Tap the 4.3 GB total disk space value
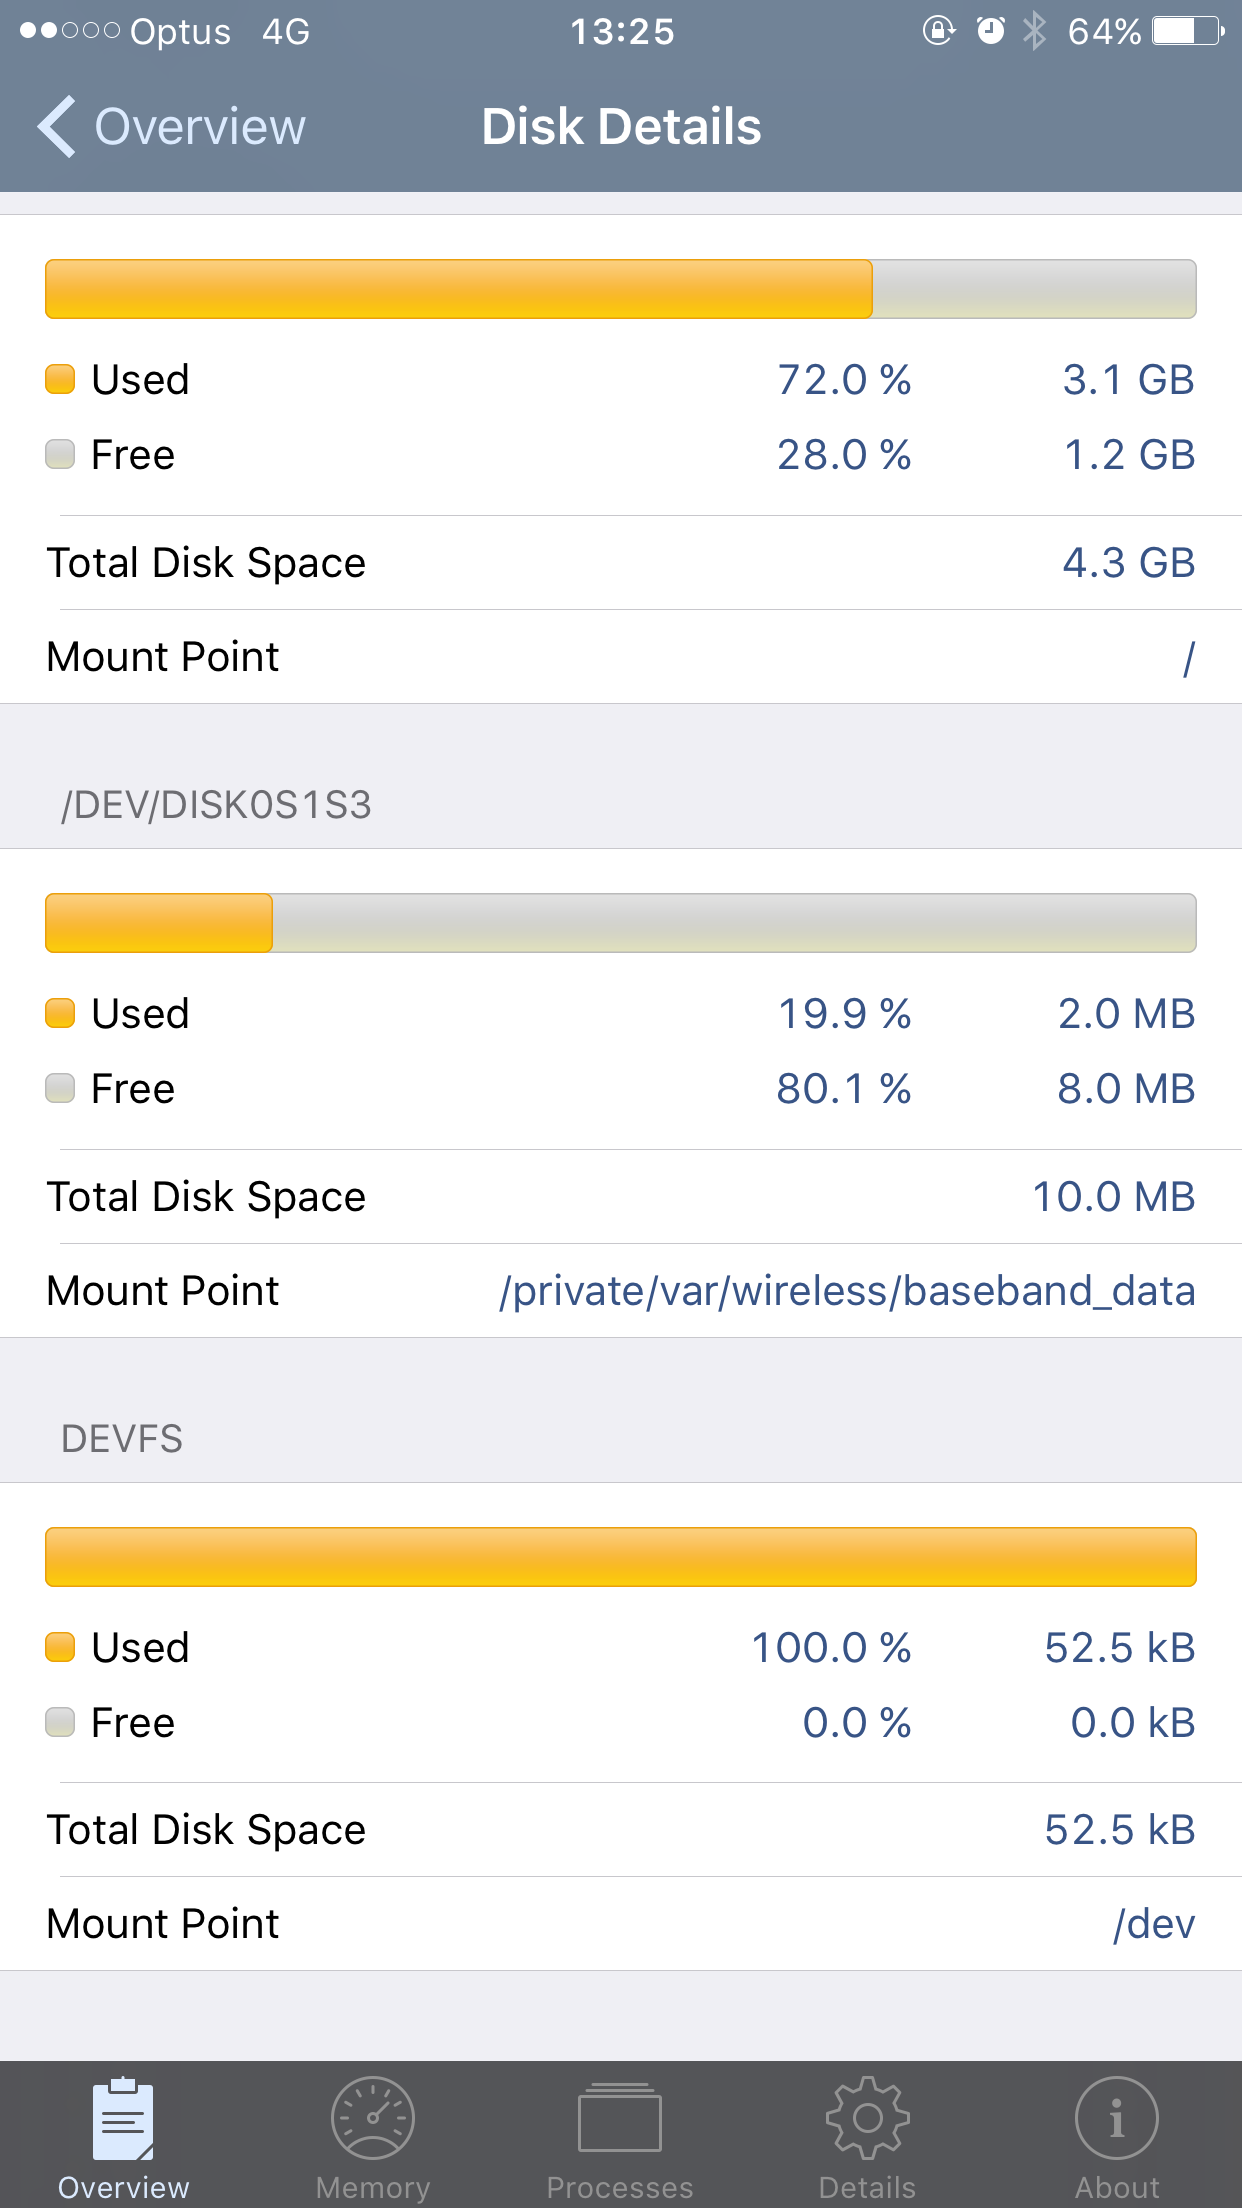1242x2208 pixels. (x=1128, y=563)
